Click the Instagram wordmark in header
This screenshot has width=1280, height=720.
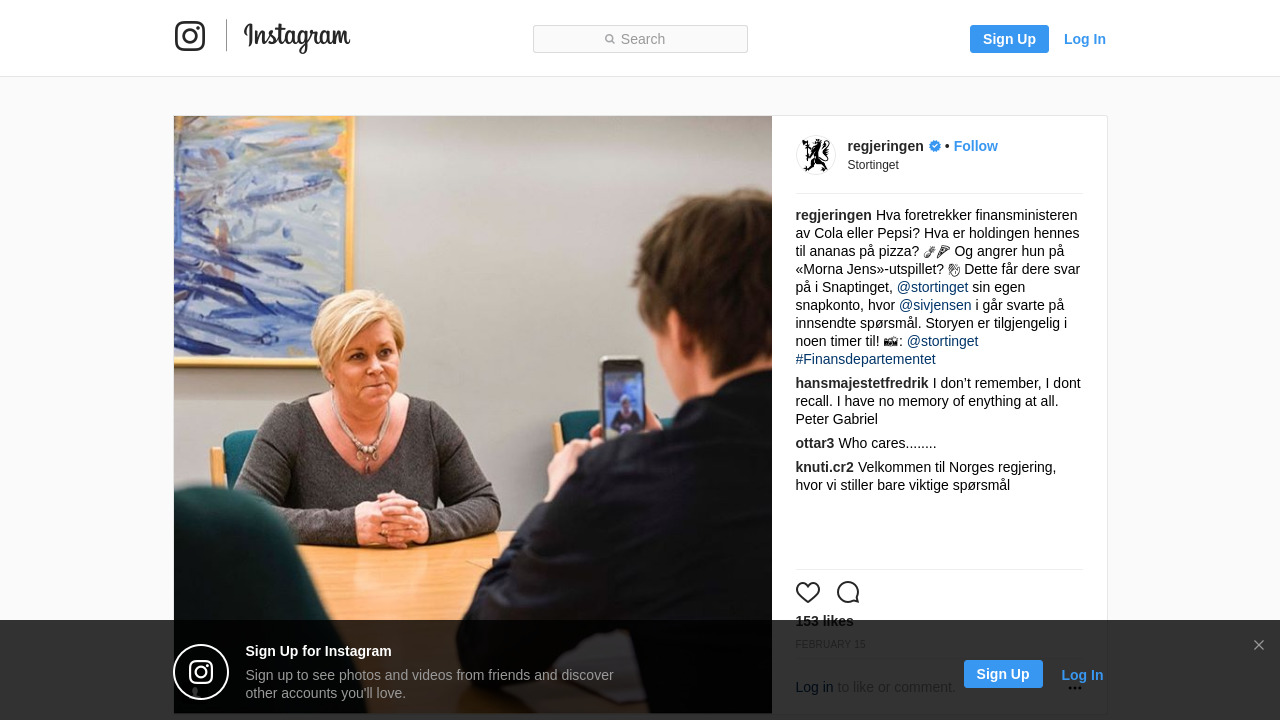click(x=297, y=38)
